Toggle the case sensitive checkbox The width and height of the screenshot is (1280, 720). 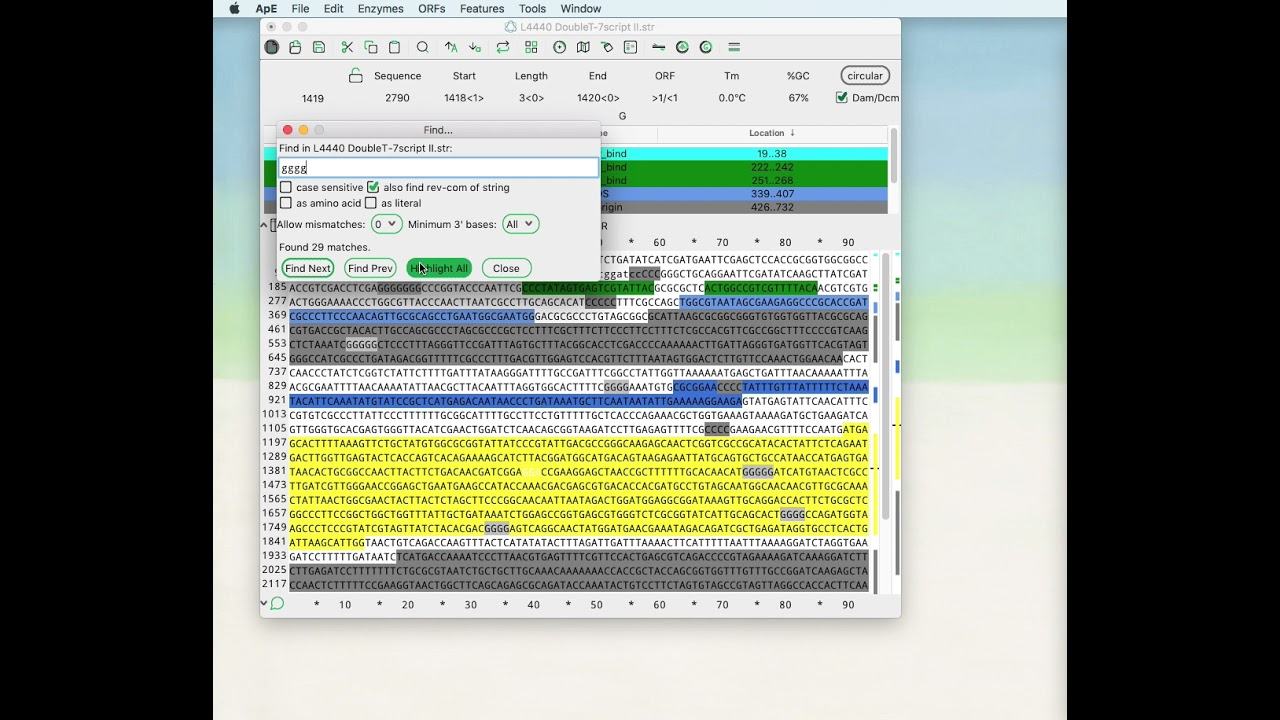click(286, 187)
